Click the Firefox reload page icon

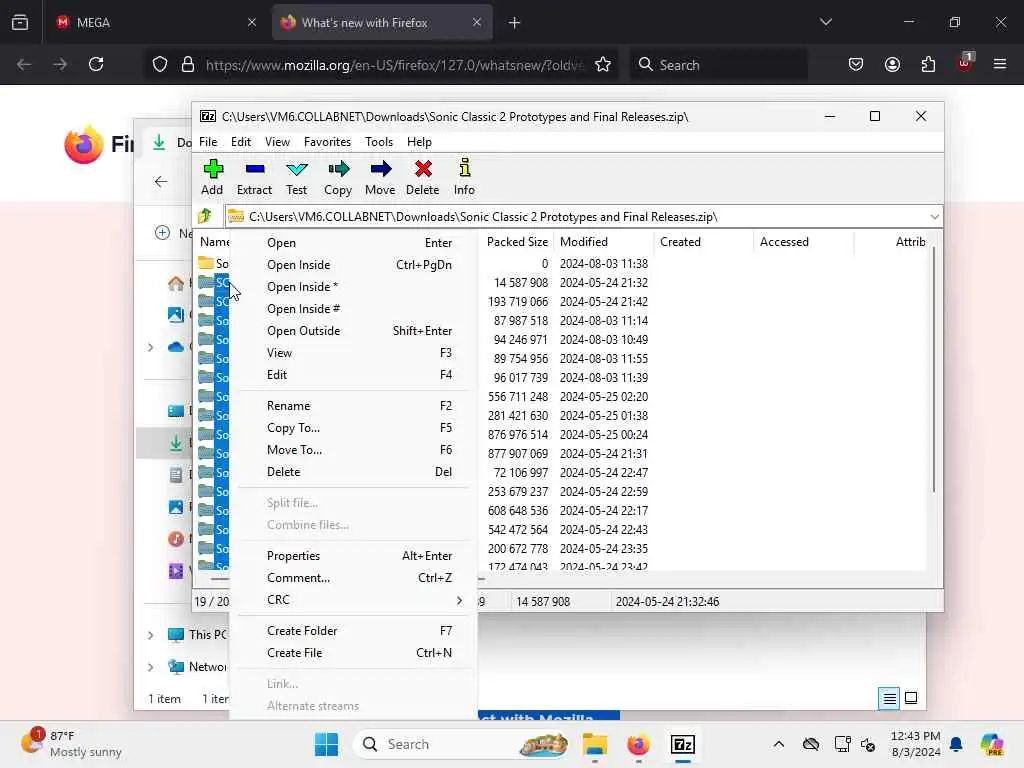[96, 64]
